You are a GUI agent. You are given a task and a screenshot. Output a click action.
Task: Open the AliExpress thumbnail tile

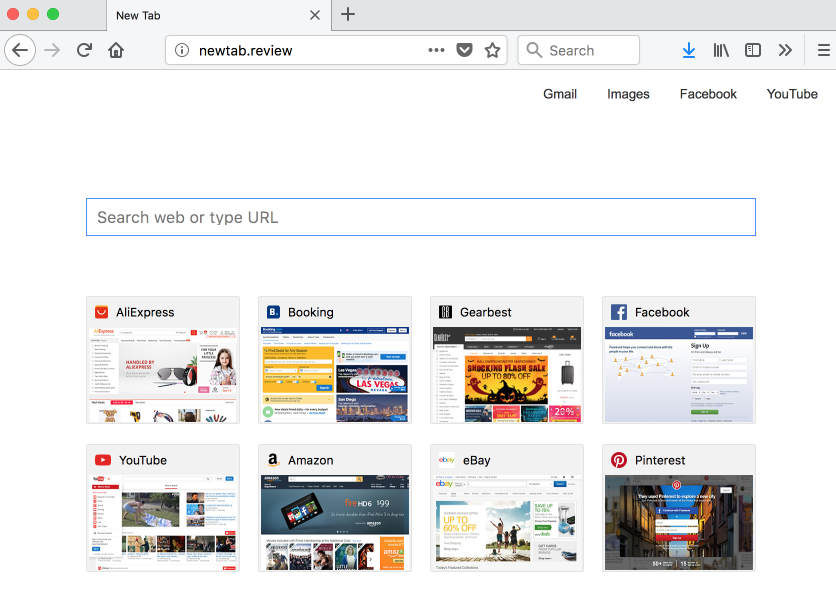point(163,360)
